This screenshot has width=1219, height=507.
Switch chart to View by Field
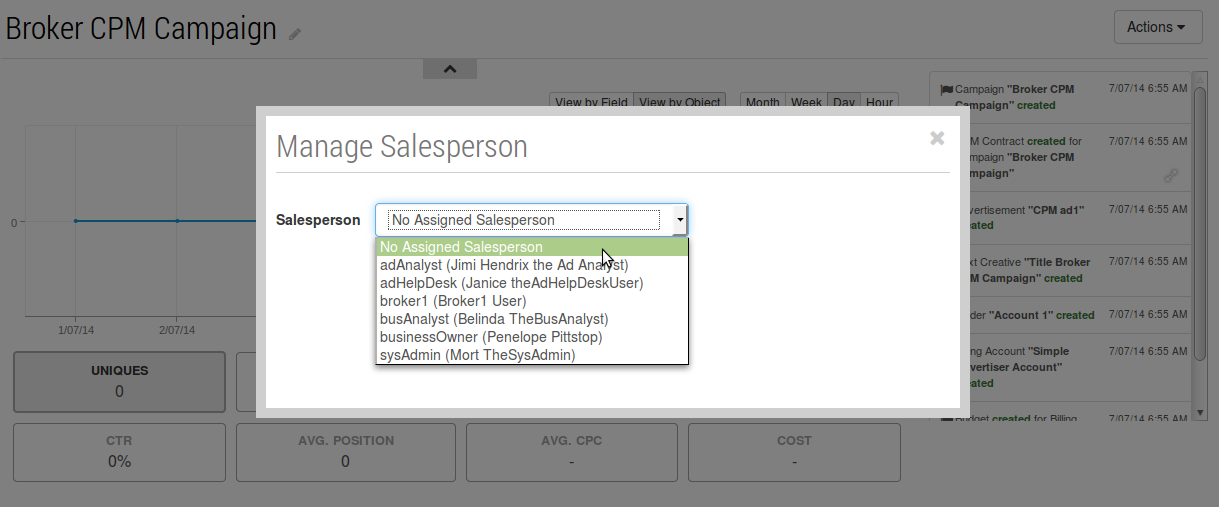(x=591, y=101)
